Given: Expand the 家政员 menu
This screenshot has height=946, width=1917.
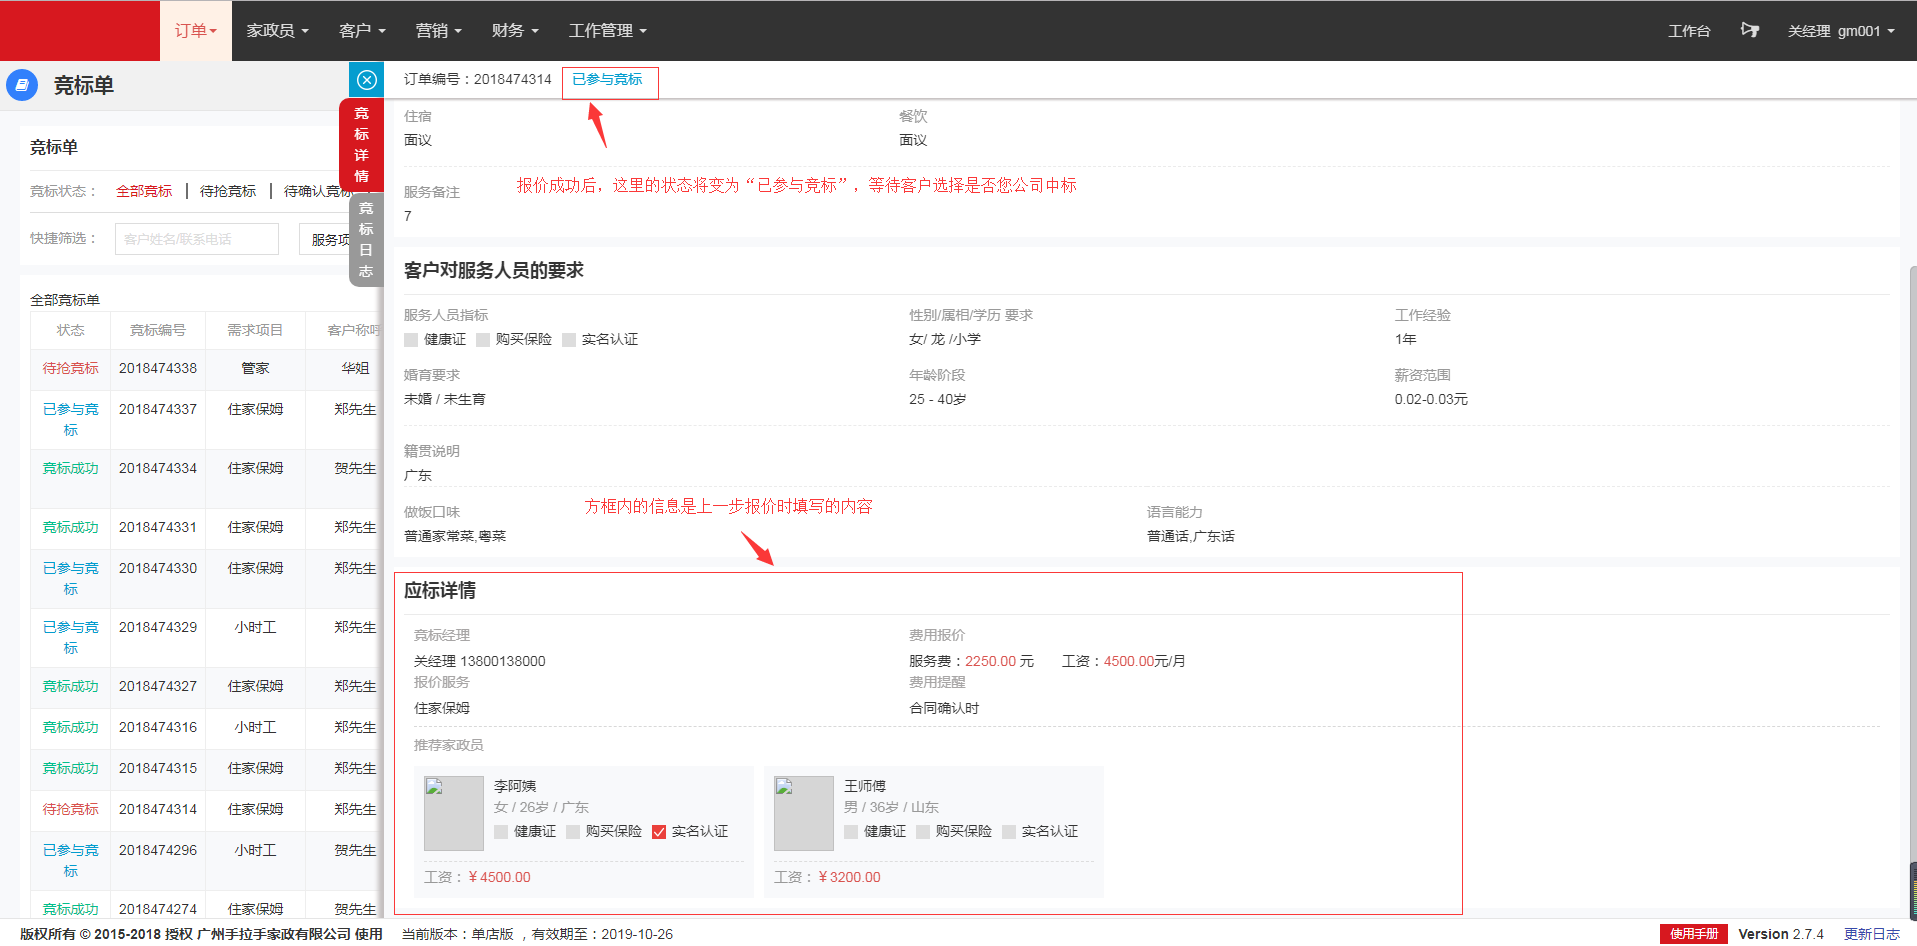Looking at the screenshot, I should (277, 31).
